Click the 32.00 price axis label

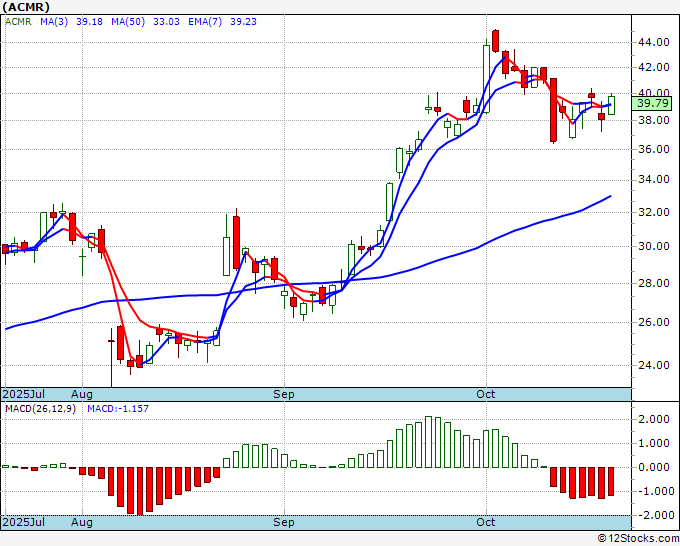(x=653, y=212)
